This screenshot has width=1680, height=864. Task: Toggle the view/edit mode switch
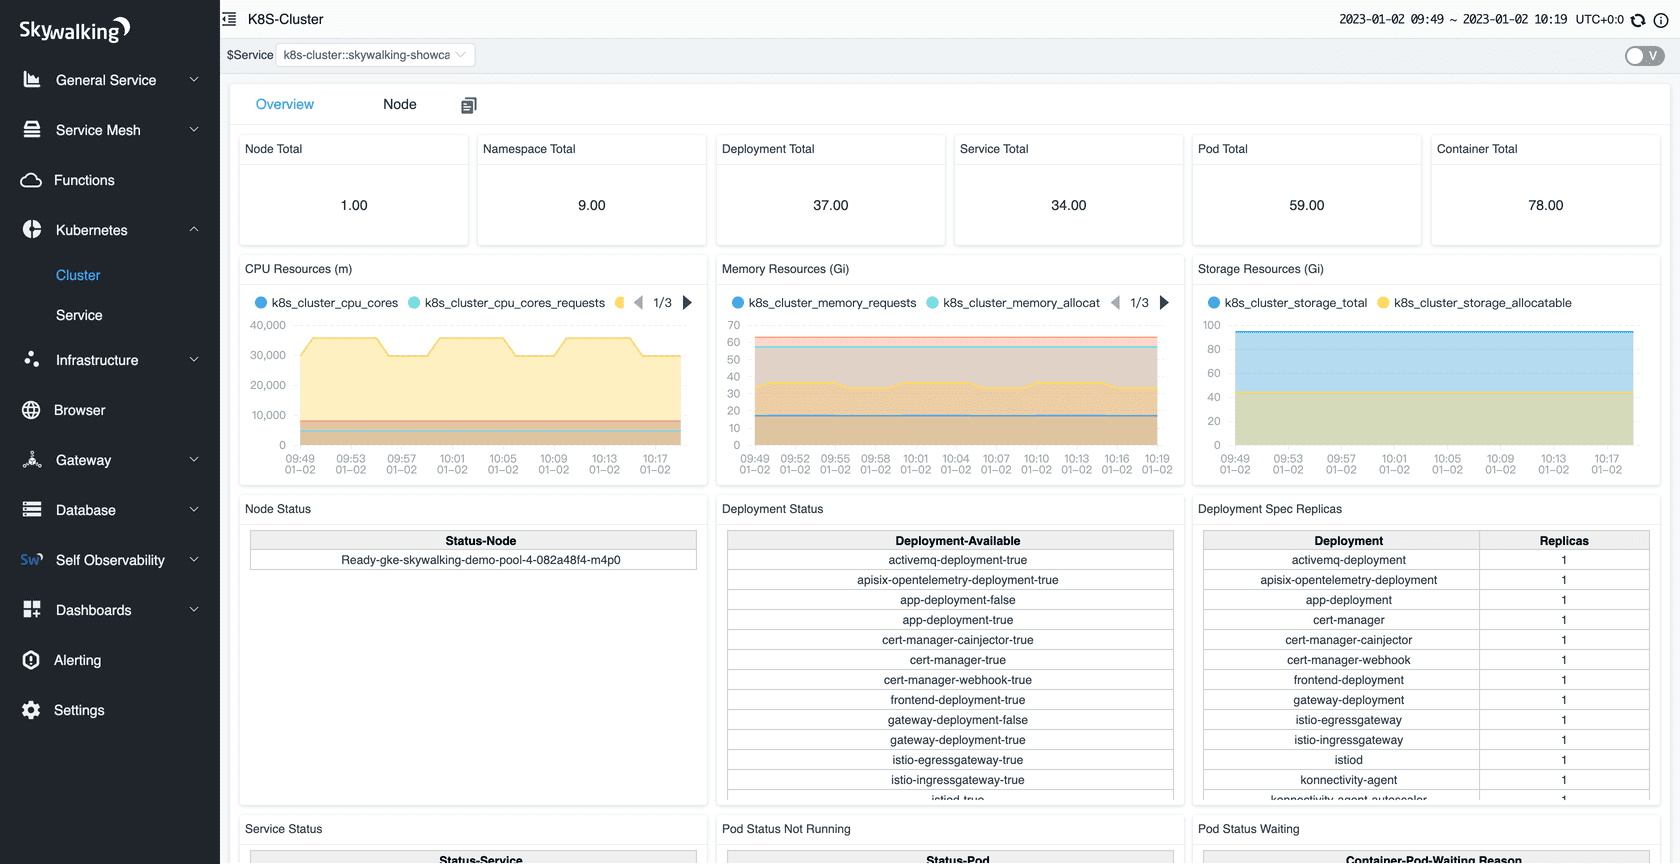point(1643,56)
